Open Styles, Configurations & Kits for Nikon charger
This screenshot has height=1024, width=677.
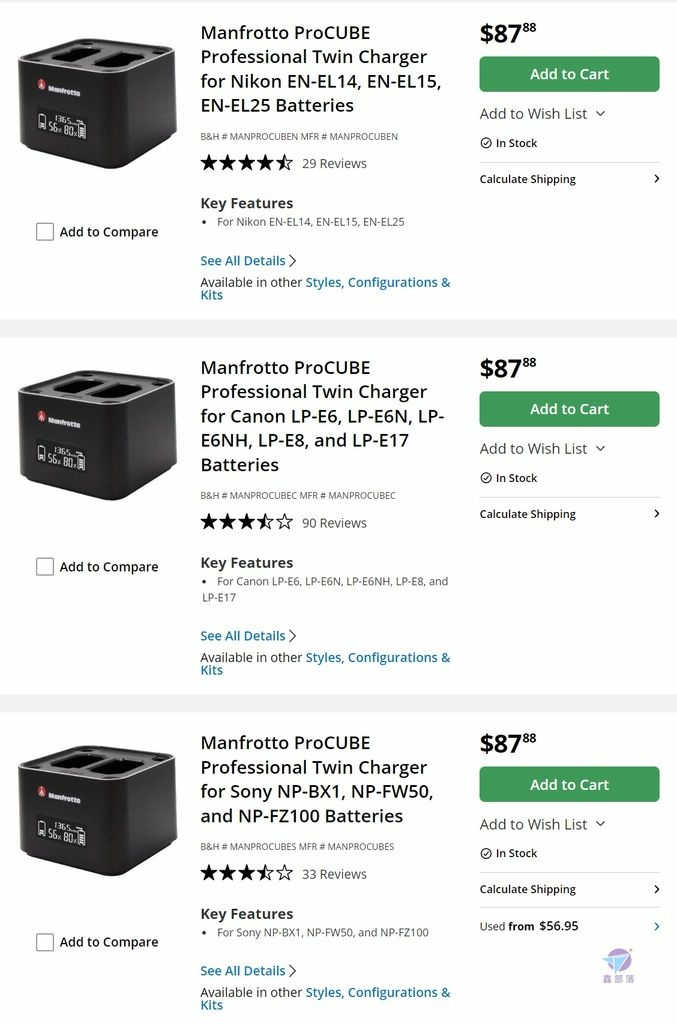click(x=325, y=289)
